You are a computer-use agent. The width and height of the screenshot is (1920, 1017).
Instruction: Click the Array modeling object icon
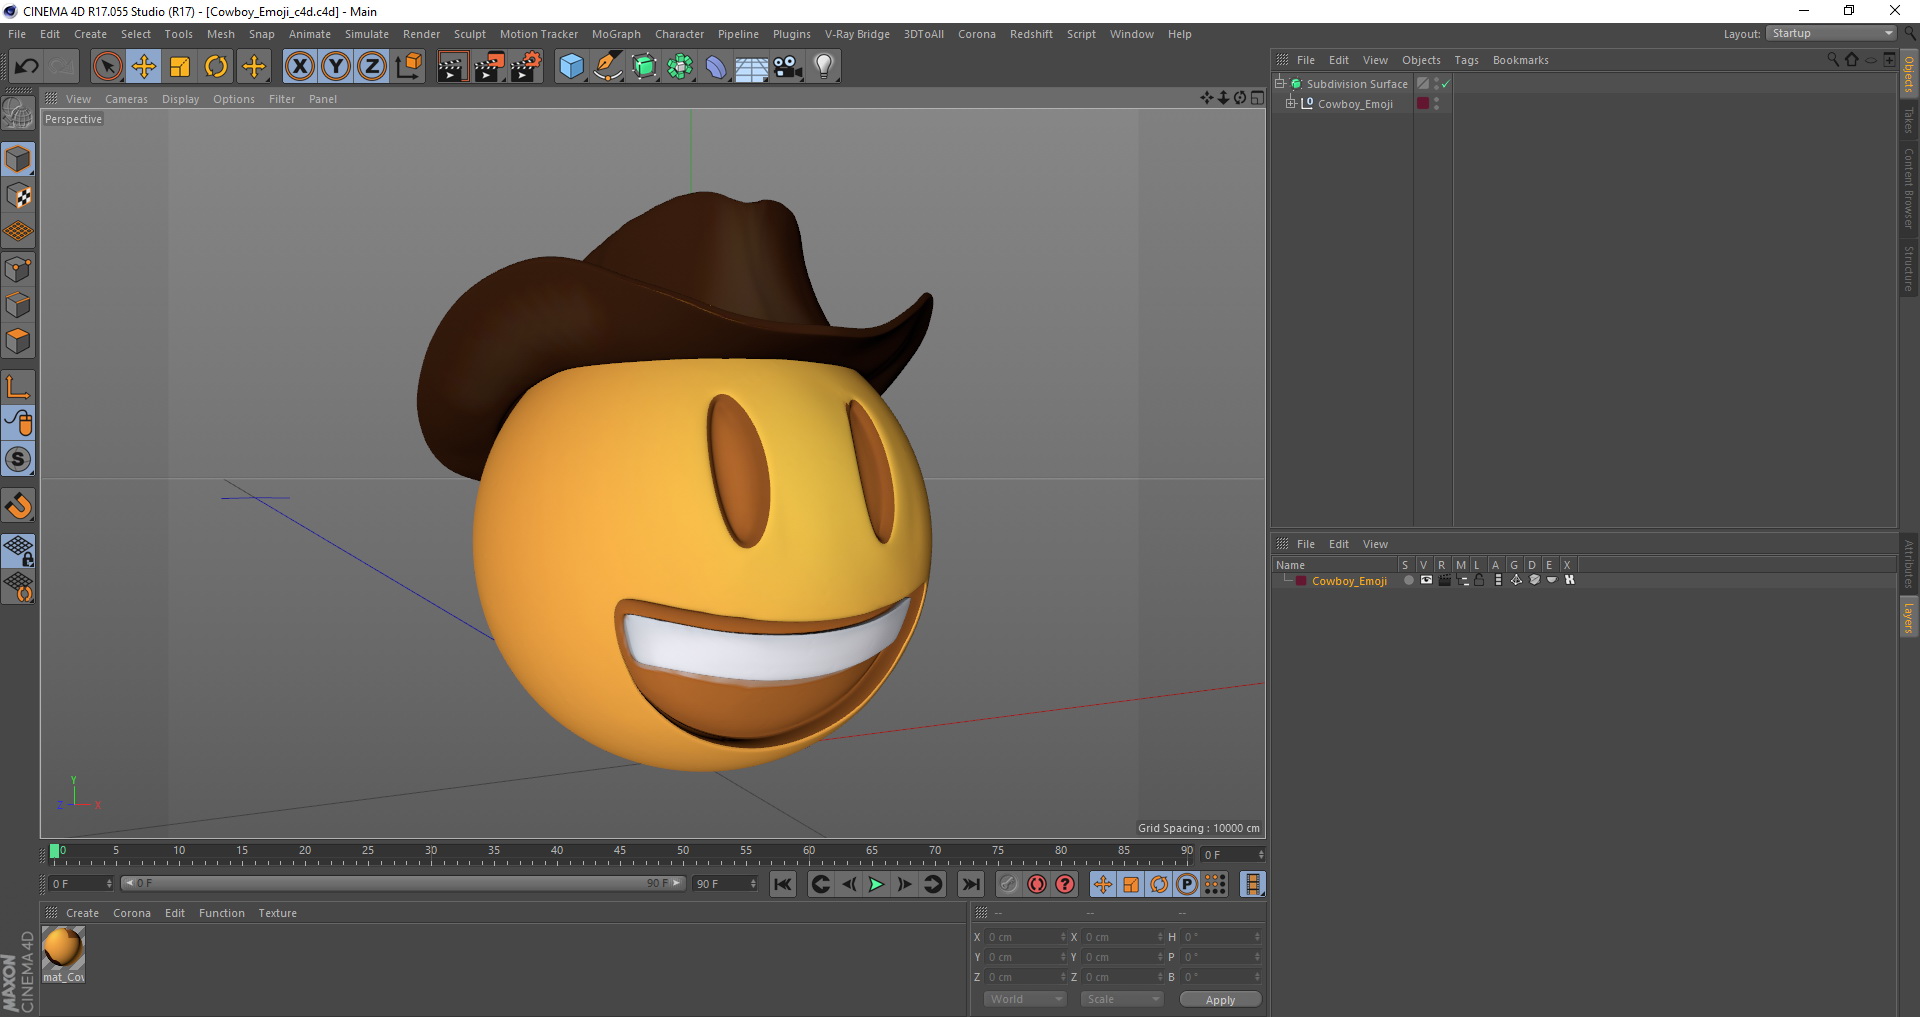[x=681, y=67]
